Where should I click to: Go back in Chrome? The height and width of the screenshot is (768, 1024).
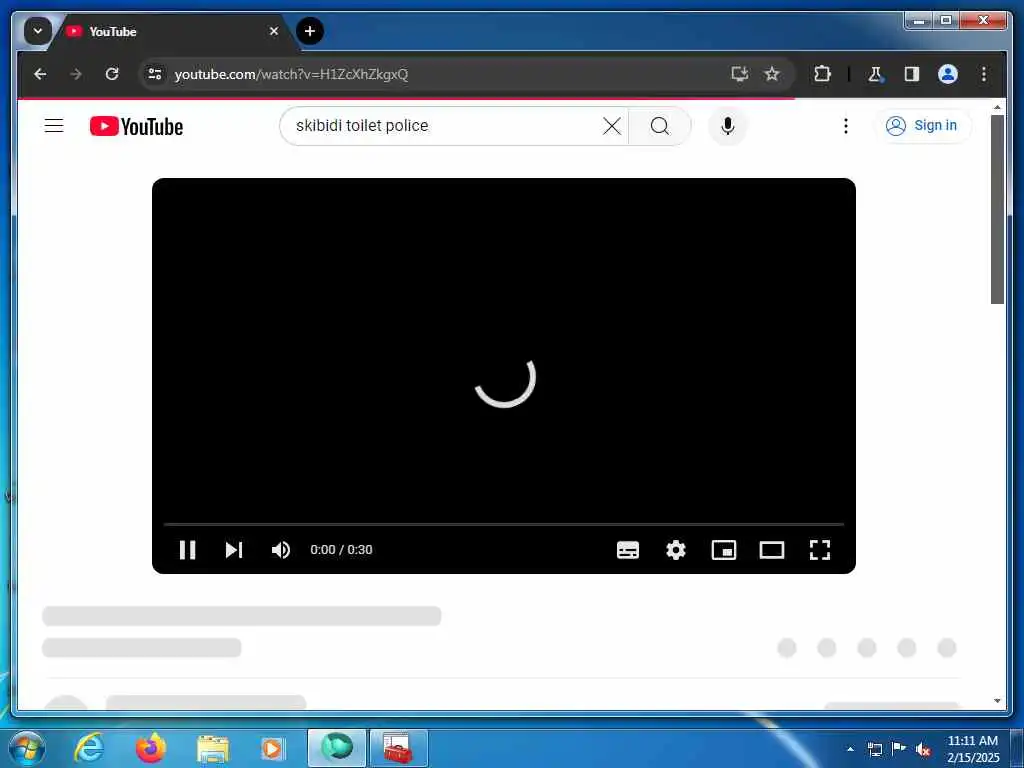40,74
